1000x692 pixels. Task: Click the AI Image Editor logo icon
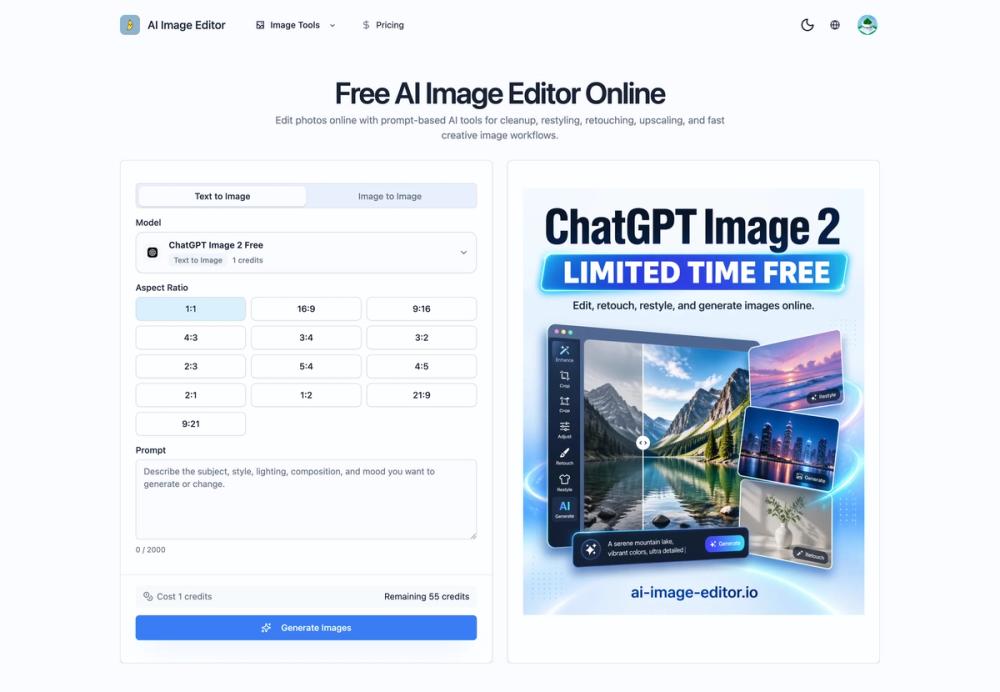(129, 24)
